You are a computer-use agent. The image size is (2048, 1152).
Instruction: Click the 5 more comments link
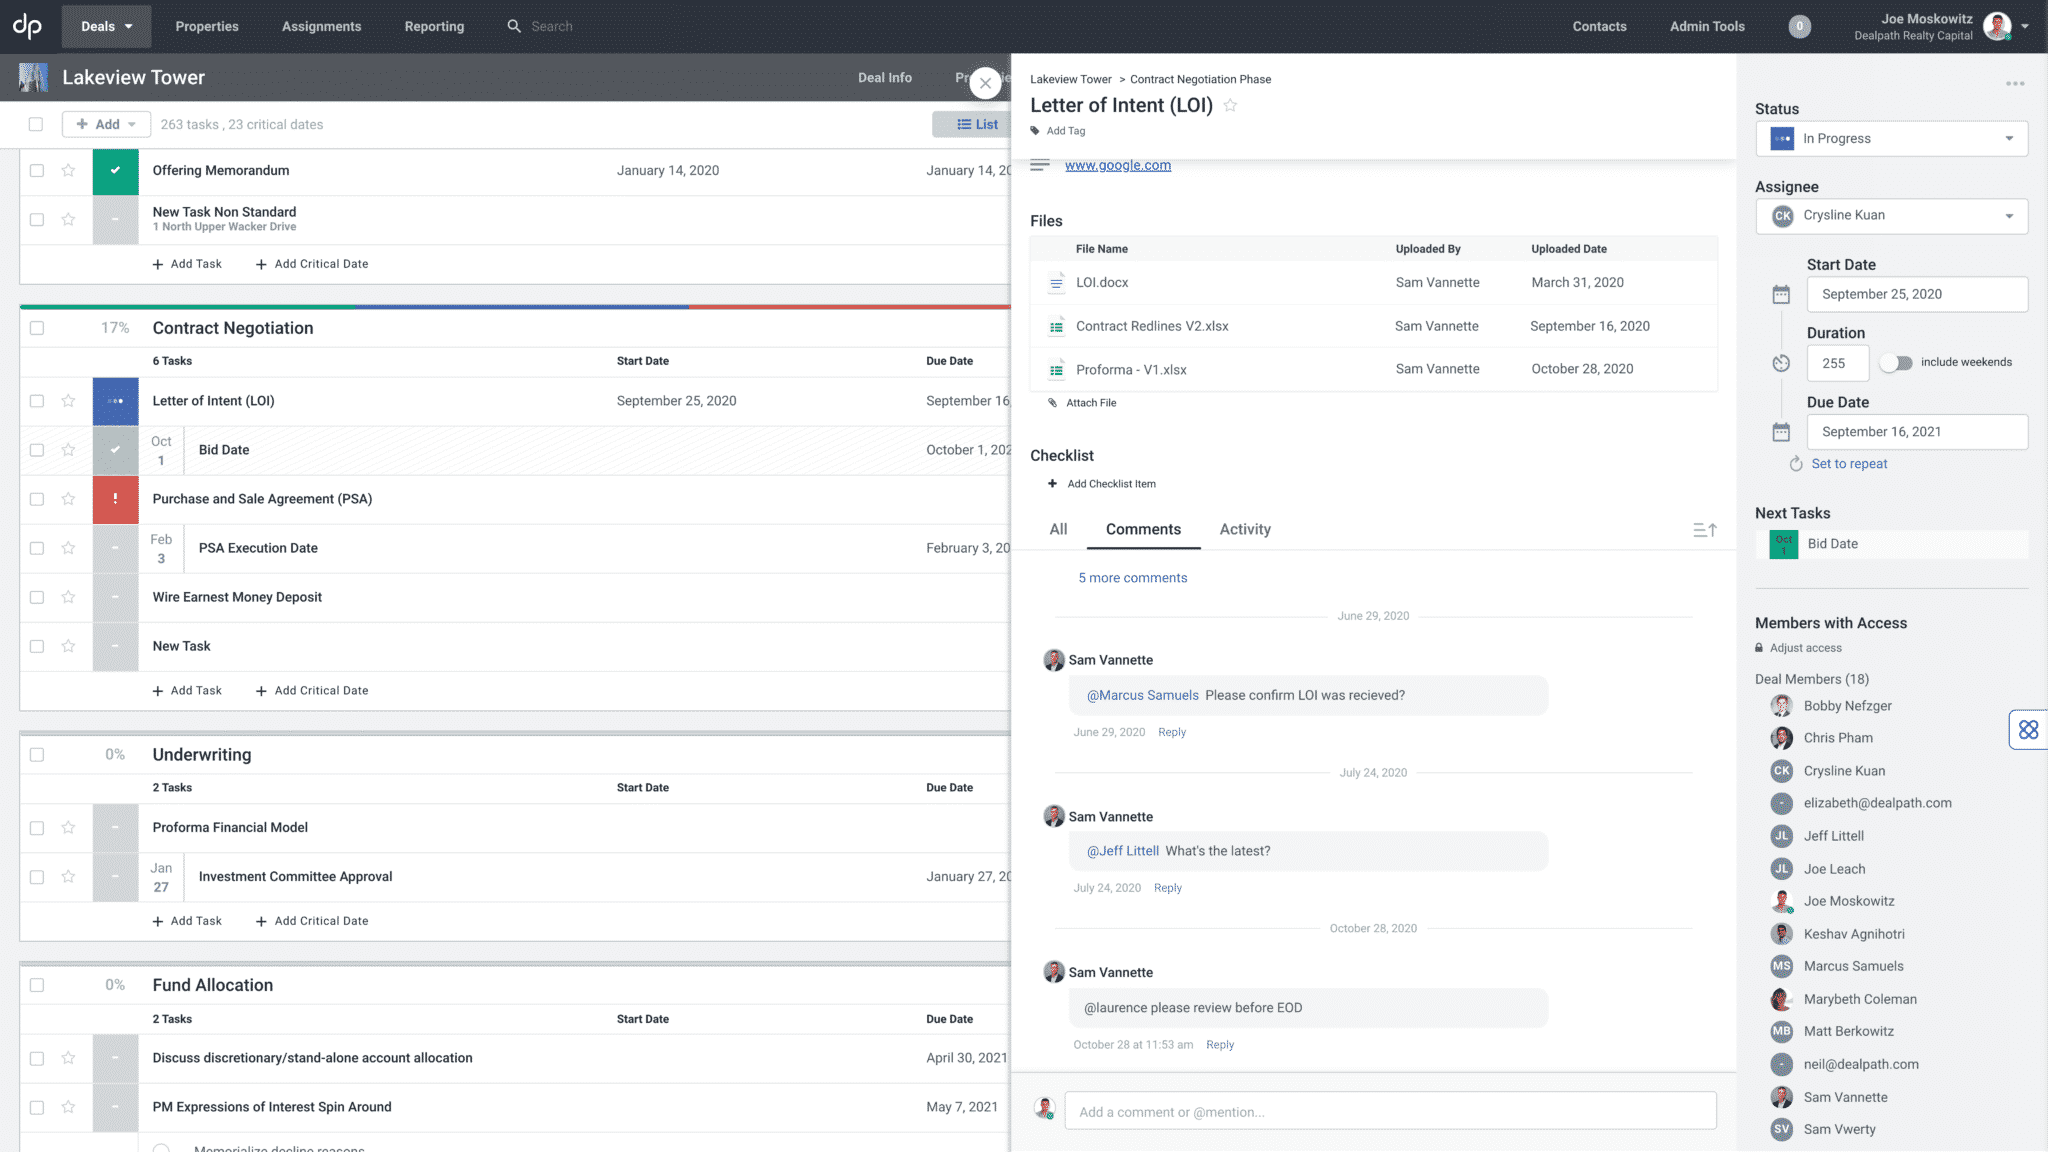click(x=1132, y=577)
